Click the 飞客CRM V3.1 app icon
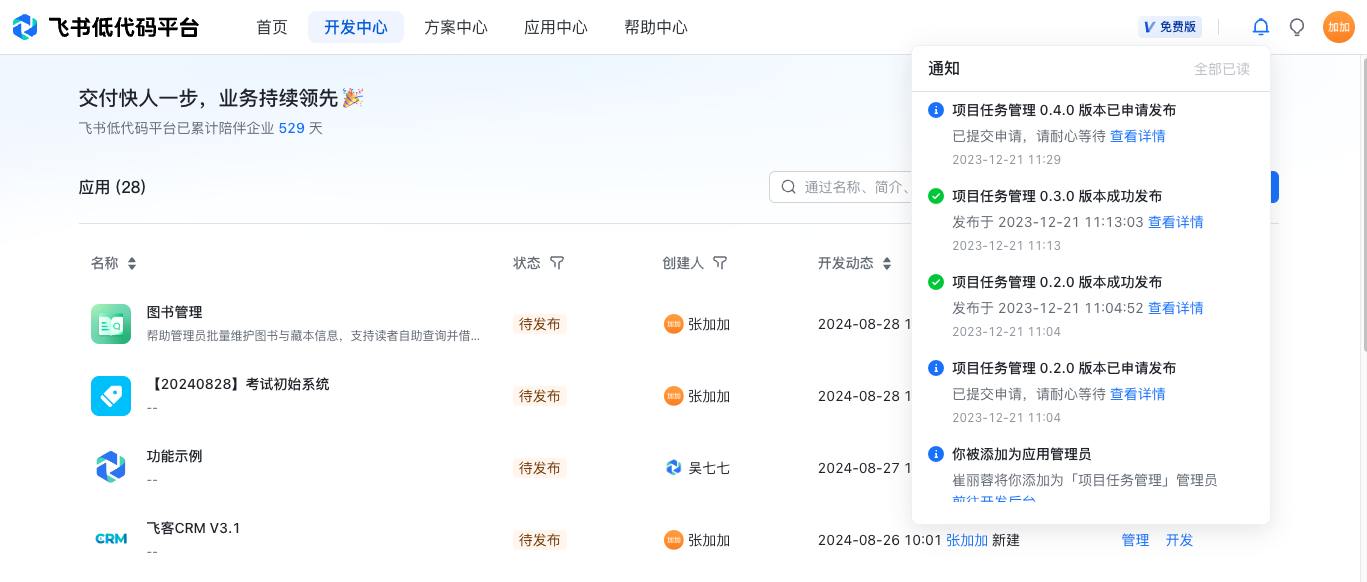Screen dimensions: 1367x582 coord(111,540)
